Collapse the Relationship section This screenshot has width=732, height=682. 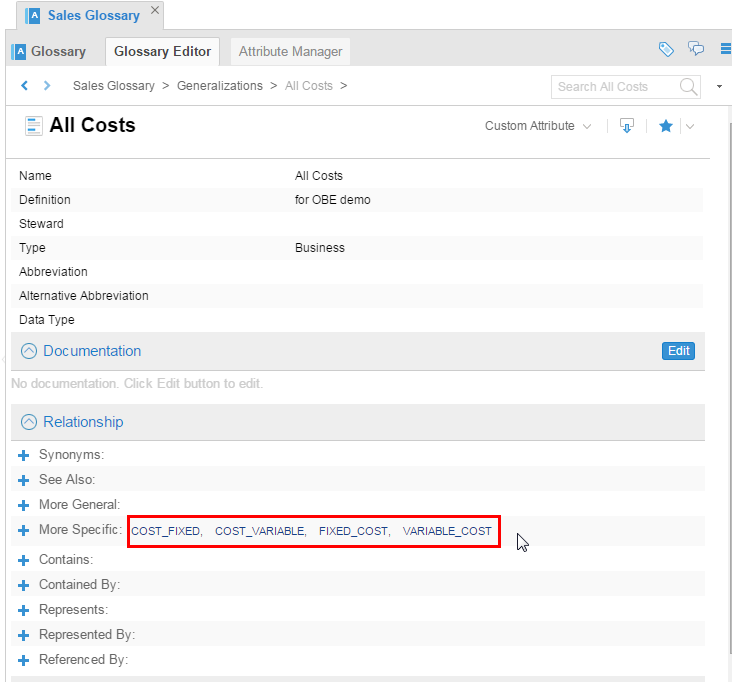coord(29,422)
